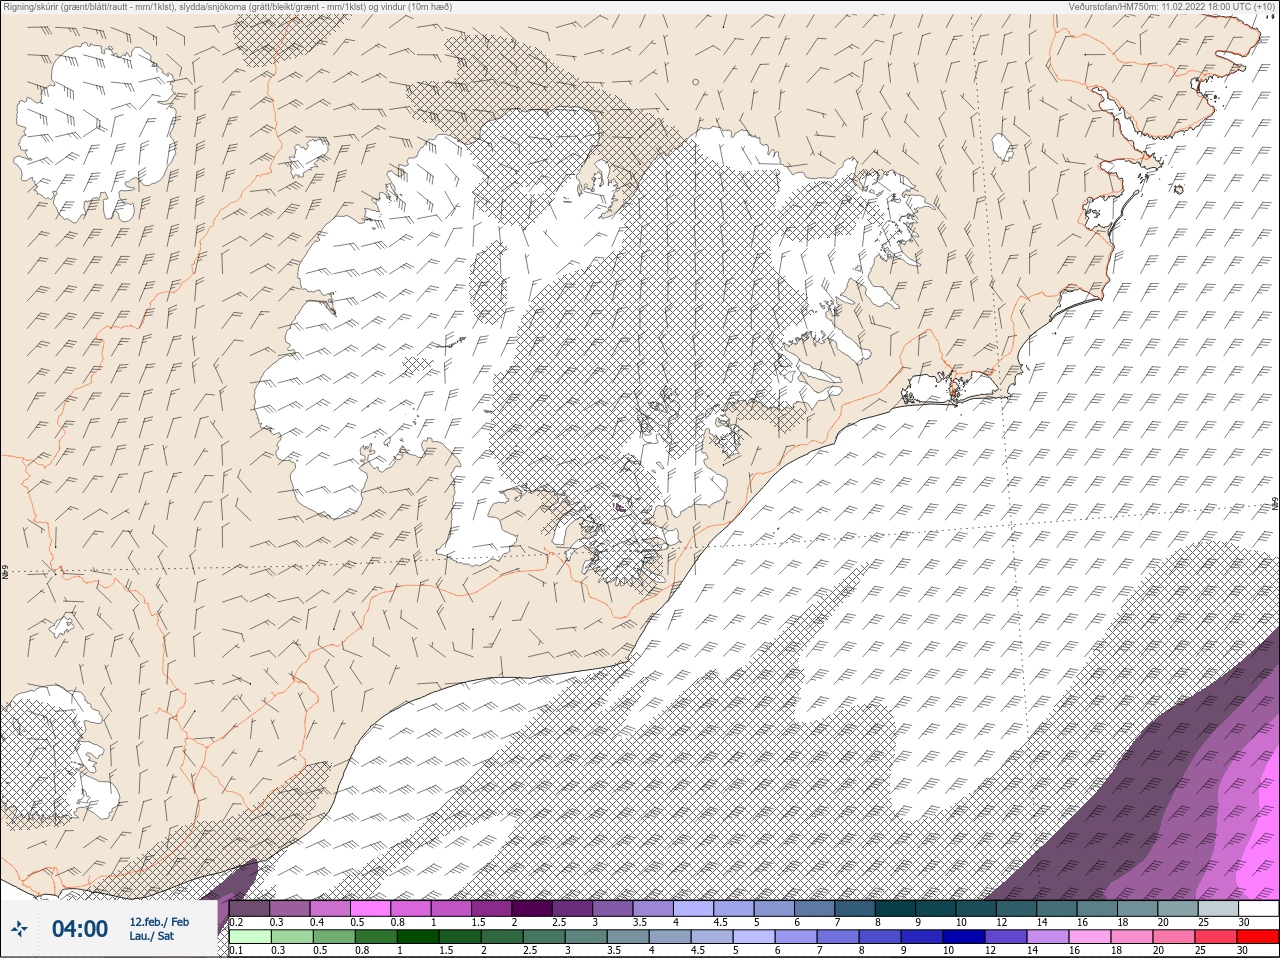Pick the lavender 4 mm snow swatch
The height and width of the screenshot is (958, 1280).
point(694,908)
